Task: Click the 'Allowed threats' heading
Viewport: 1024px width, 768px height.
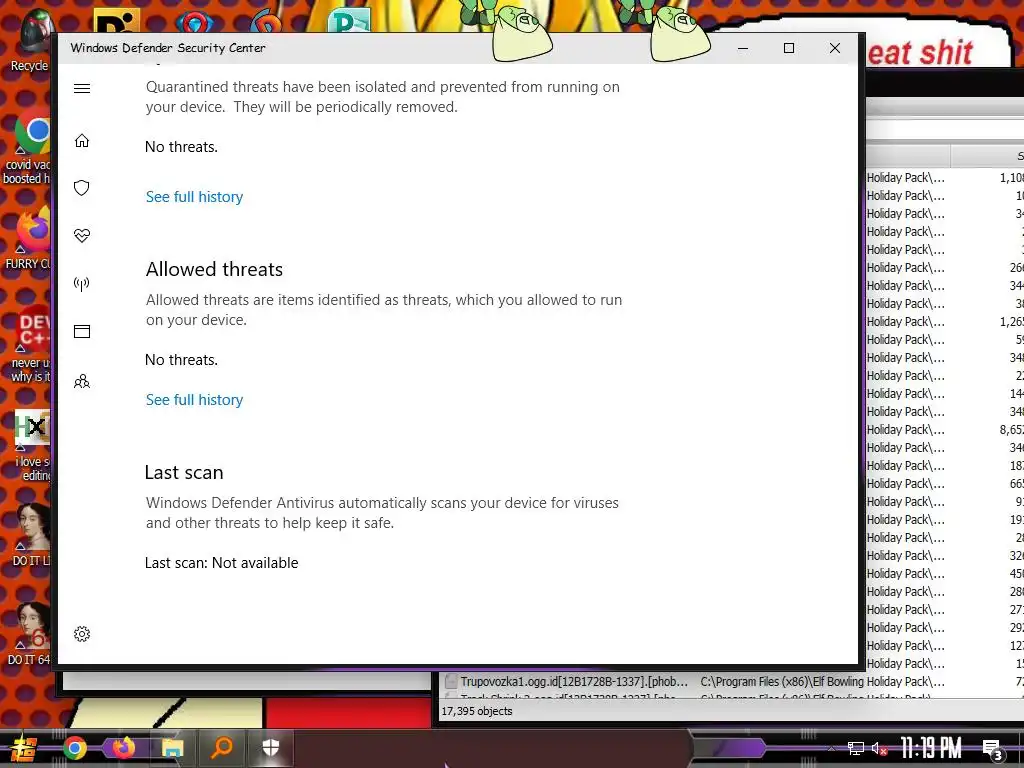Action: (214, 269)
